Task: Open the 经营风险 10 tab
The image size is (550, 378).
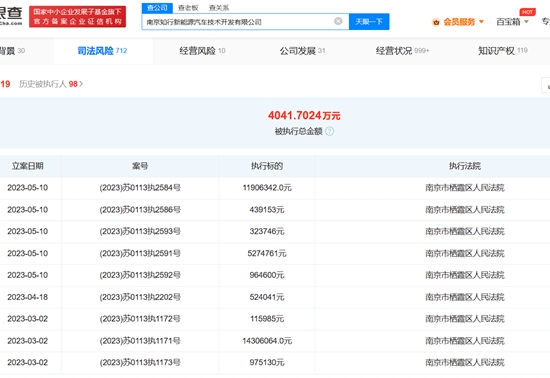Action: (202, 51)
